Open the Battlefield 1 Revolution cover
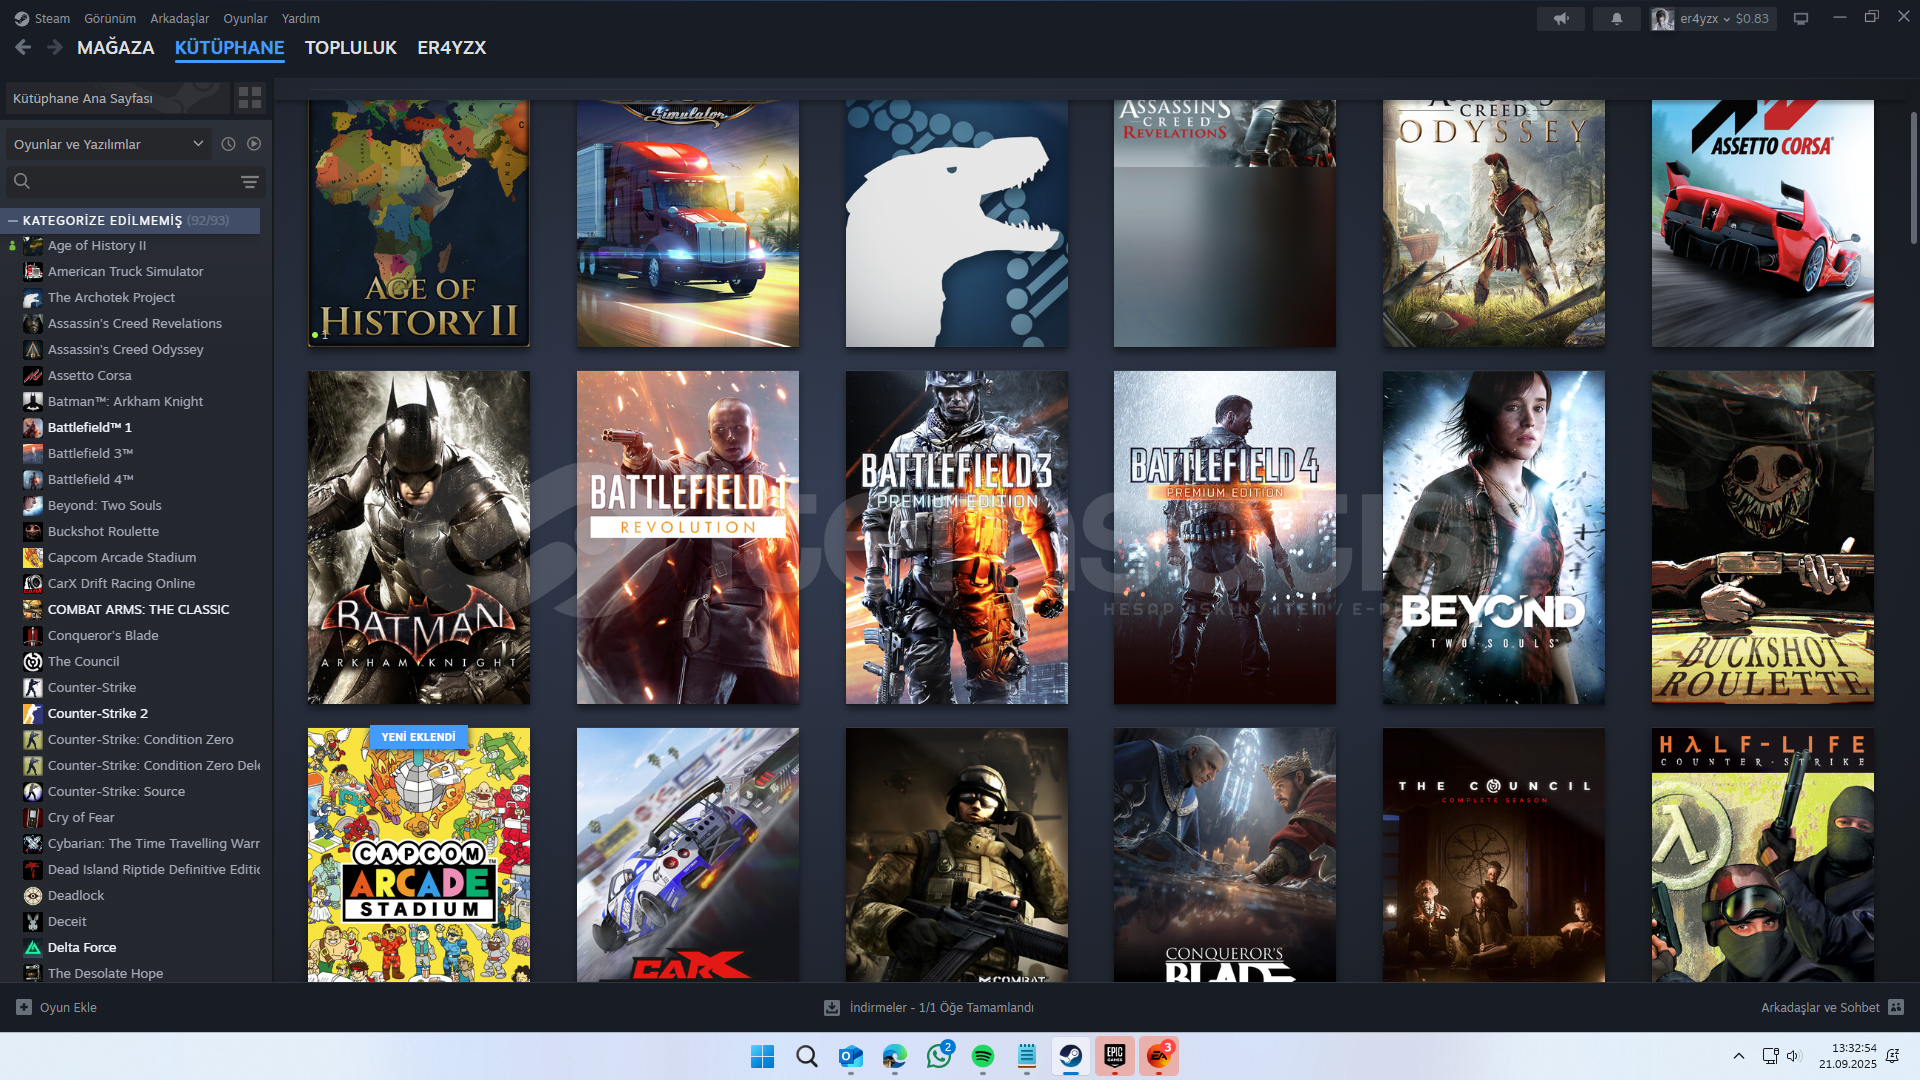This screenshot has height=1080, width=1920. (688, 538)
